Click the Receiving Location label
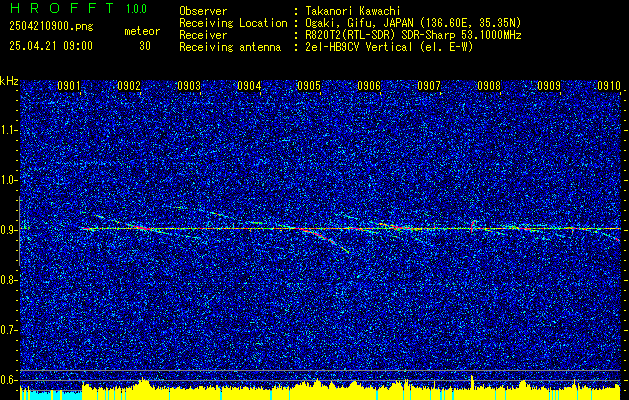Screen dimensions: 629x400 pyautogui.click(x=233, y=23)
